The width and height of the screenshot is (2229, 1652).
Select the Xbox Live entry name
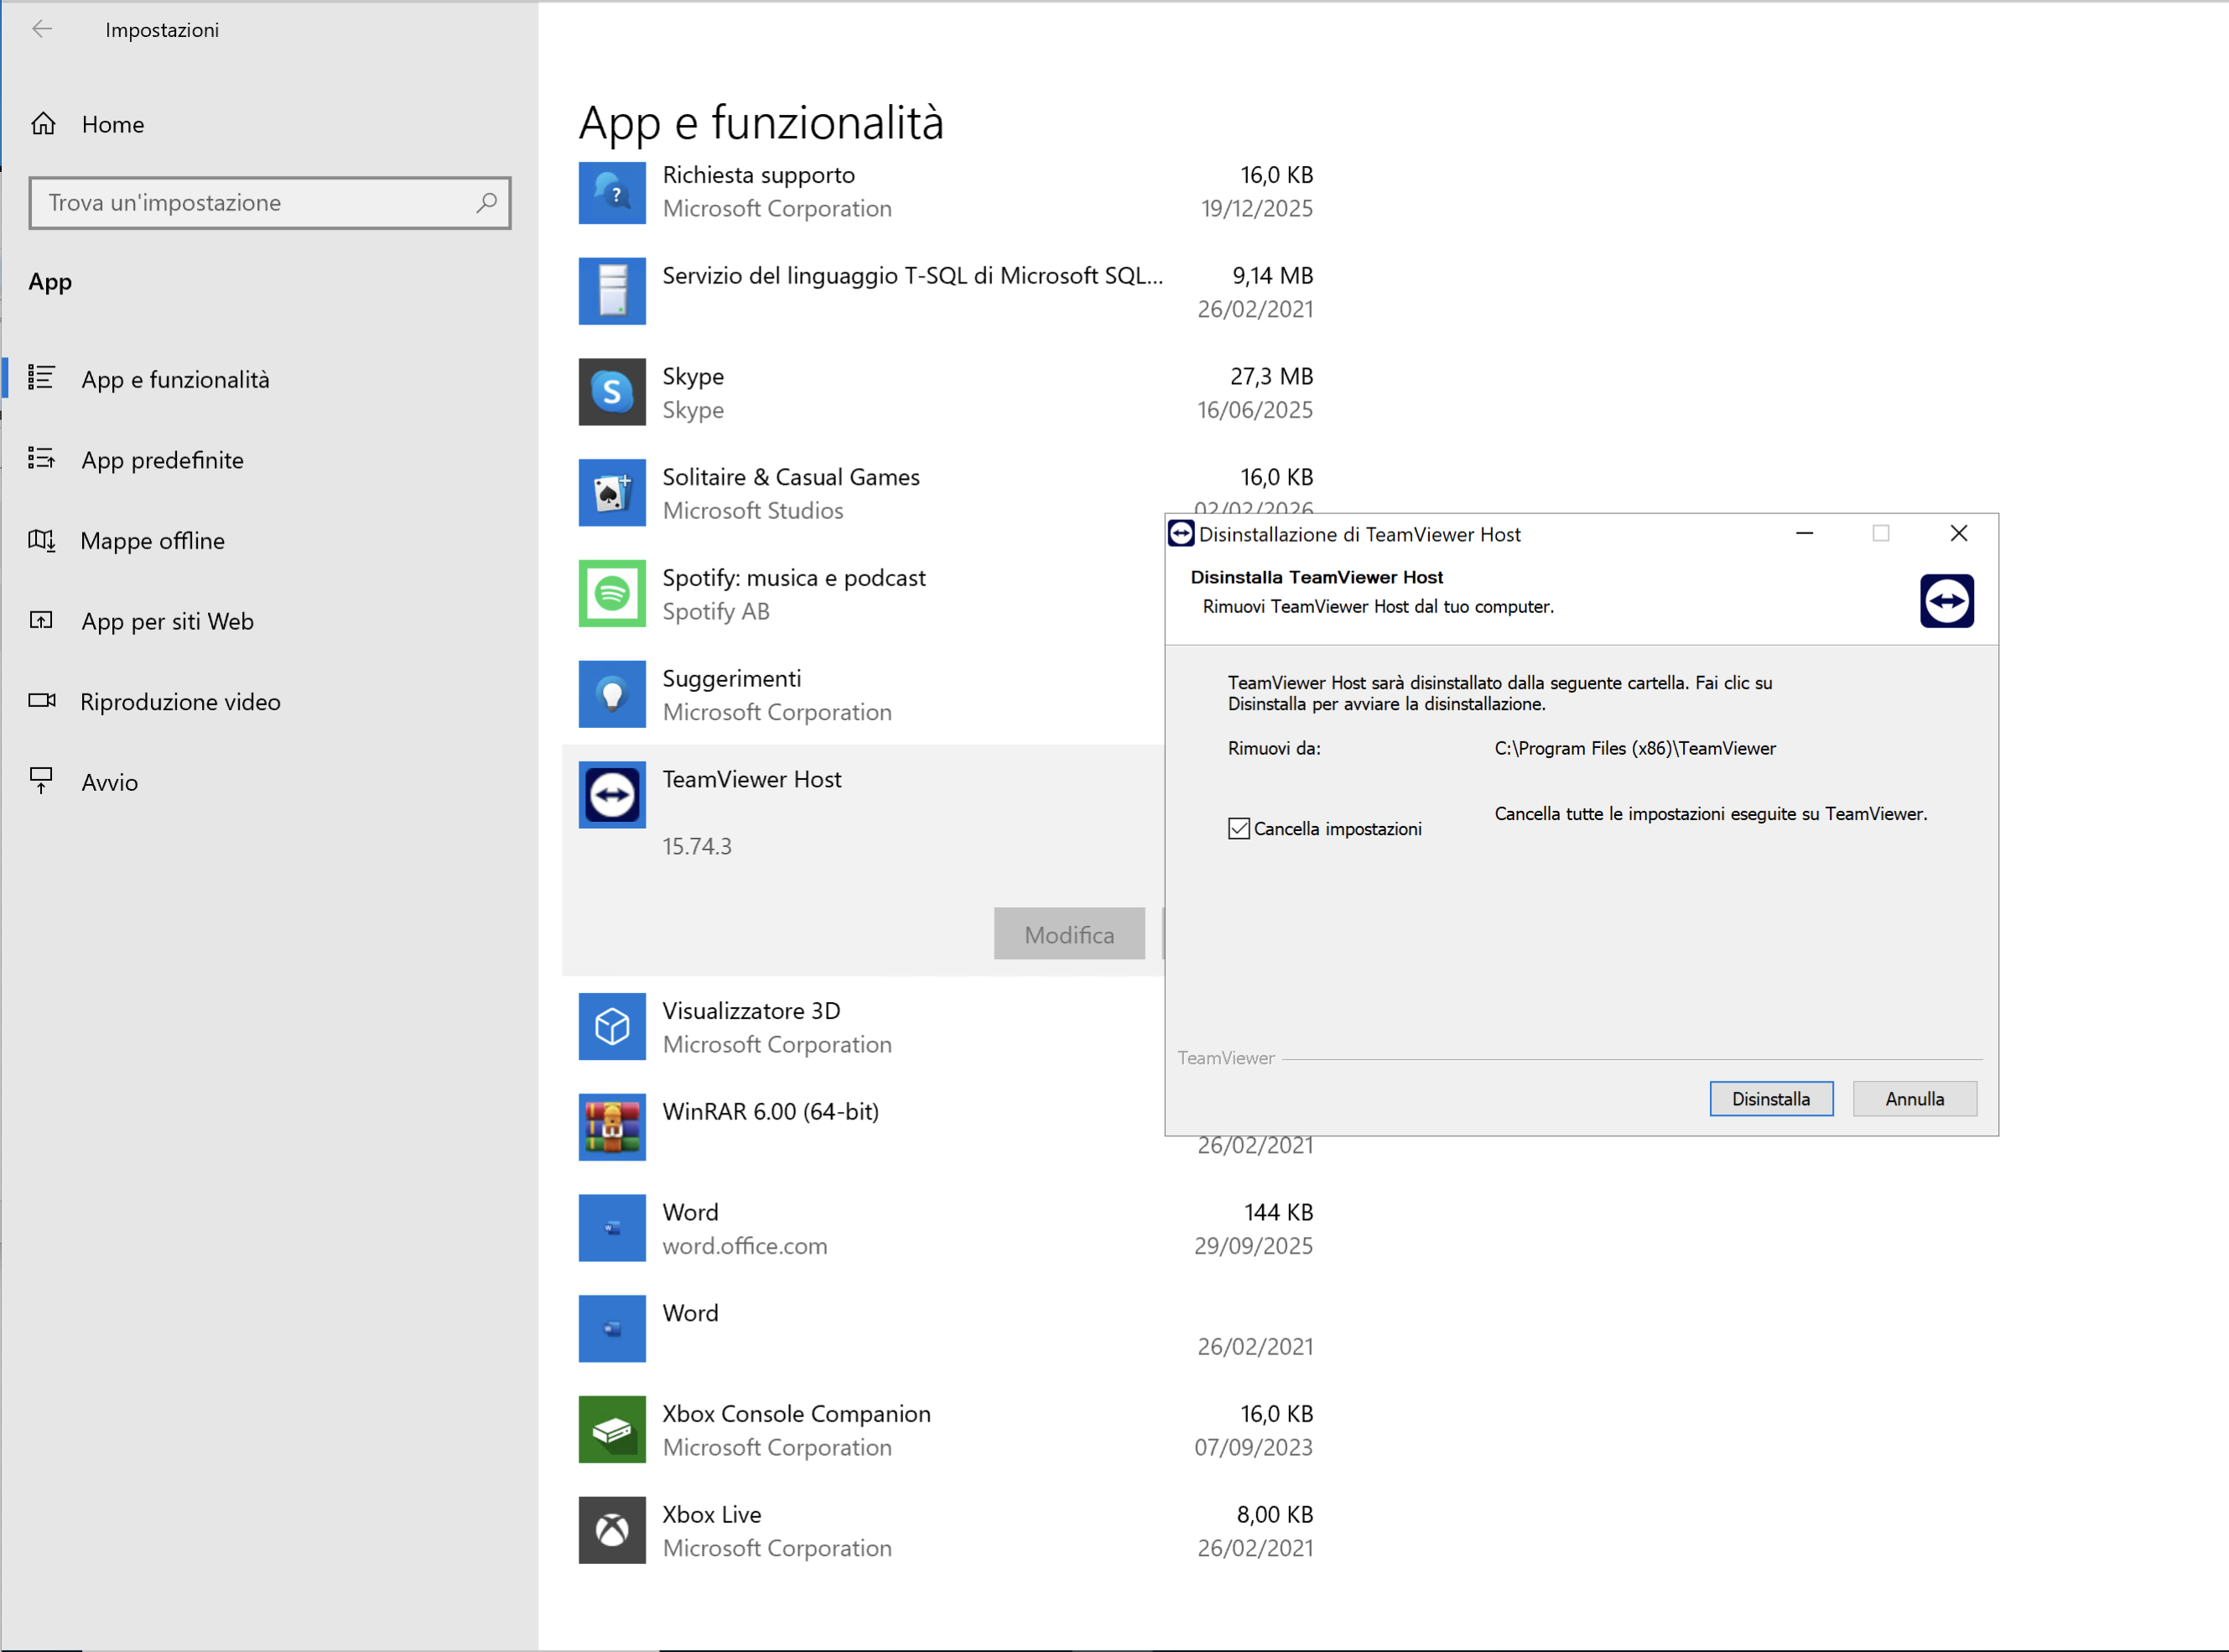[x=712, y=1515]
